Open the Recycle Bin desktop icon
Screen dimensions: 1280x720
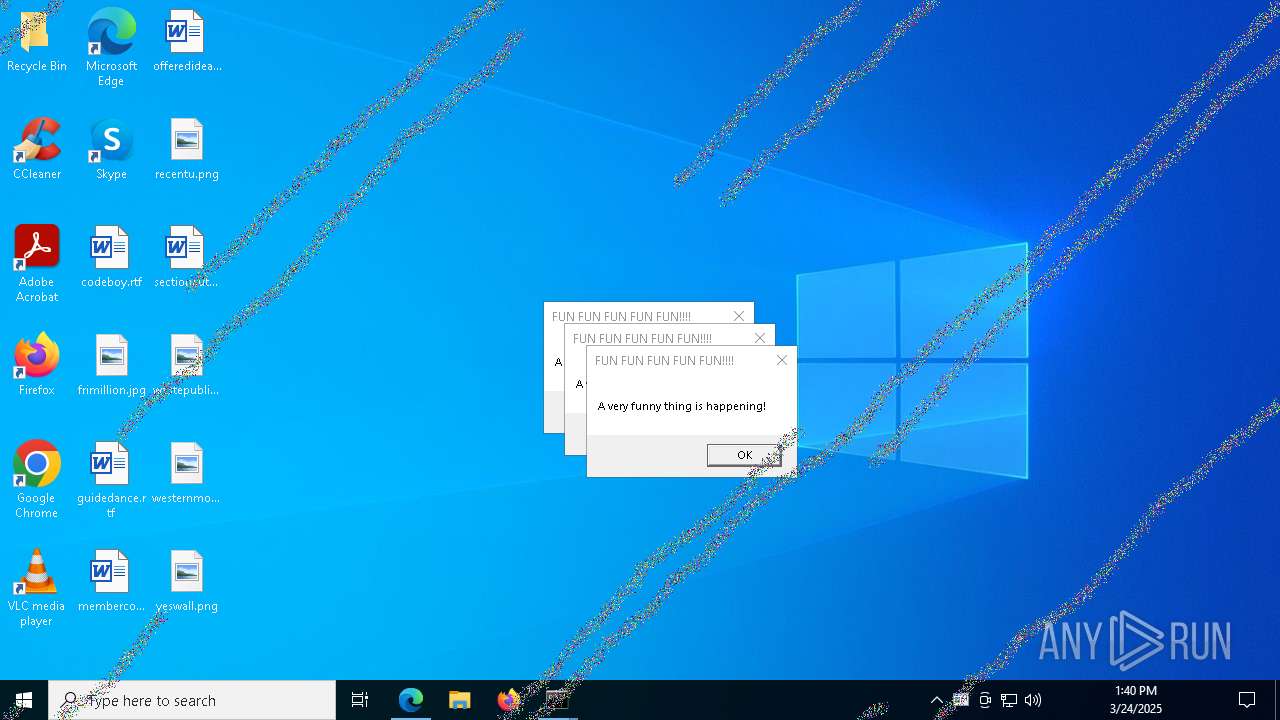36,42
